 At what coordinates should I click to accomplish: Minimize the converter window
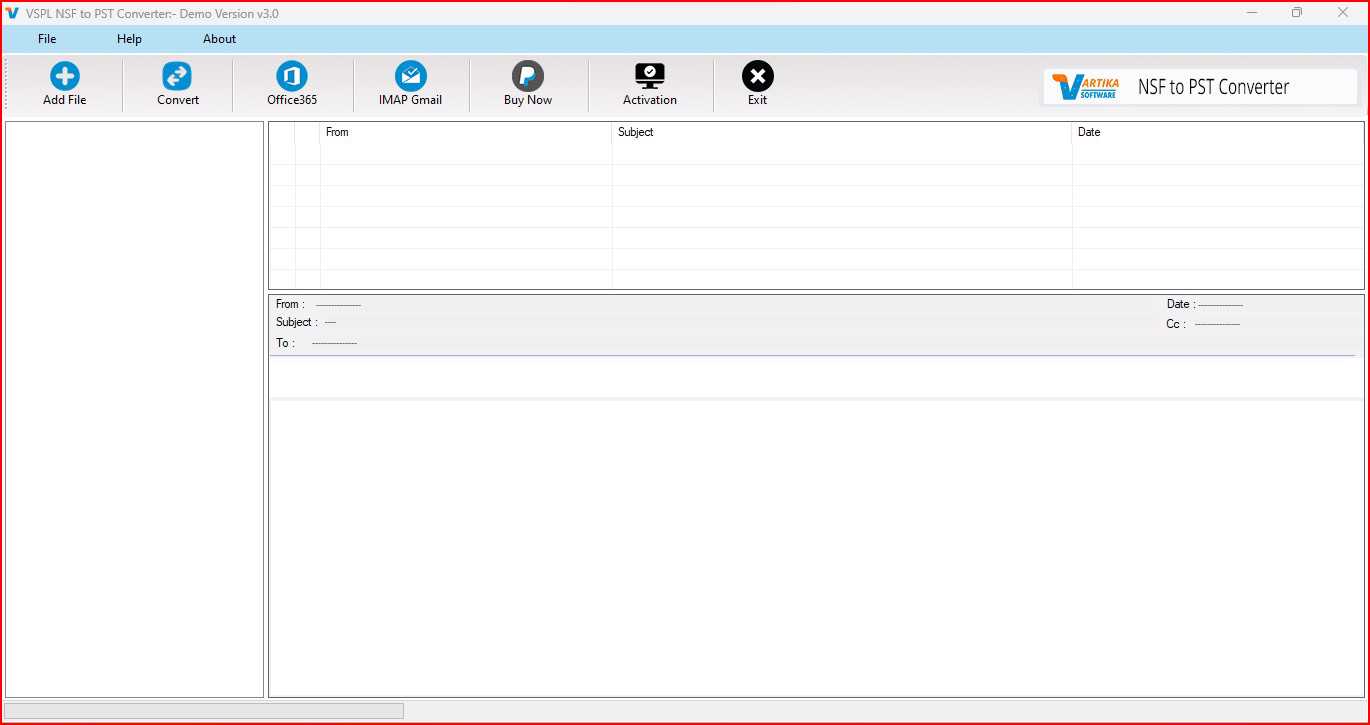pos(1252,13)
